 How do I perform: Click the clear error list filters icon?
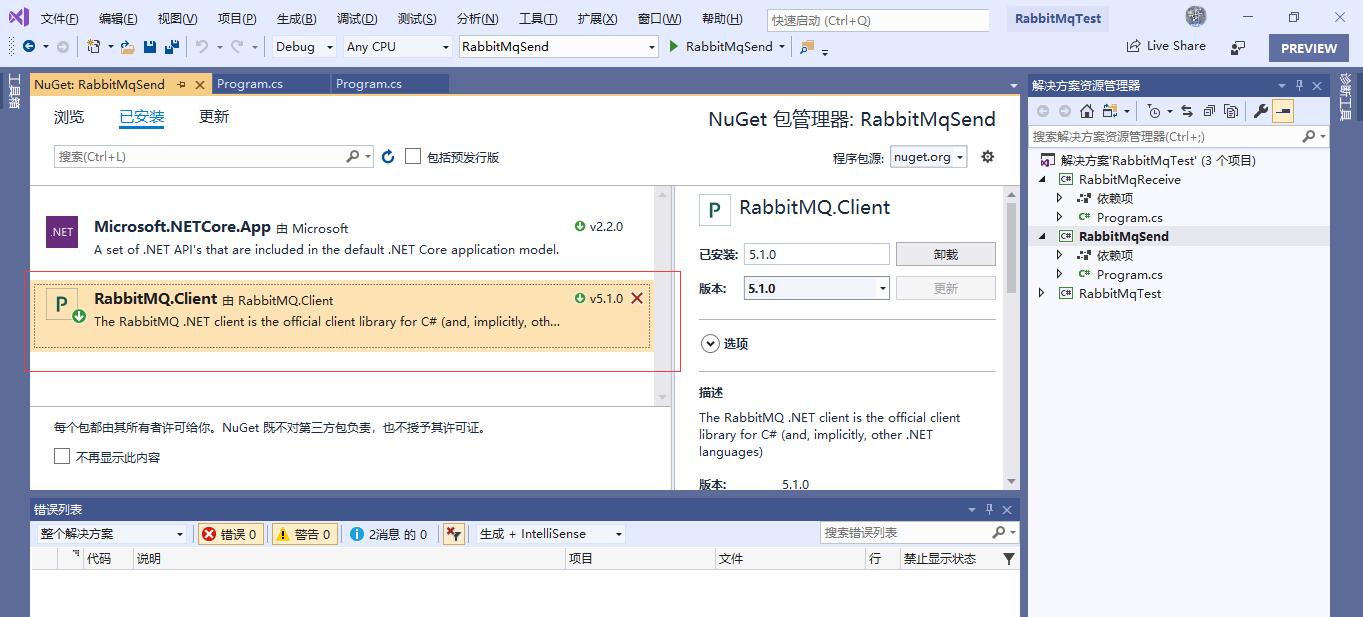[x=454, y=534]
